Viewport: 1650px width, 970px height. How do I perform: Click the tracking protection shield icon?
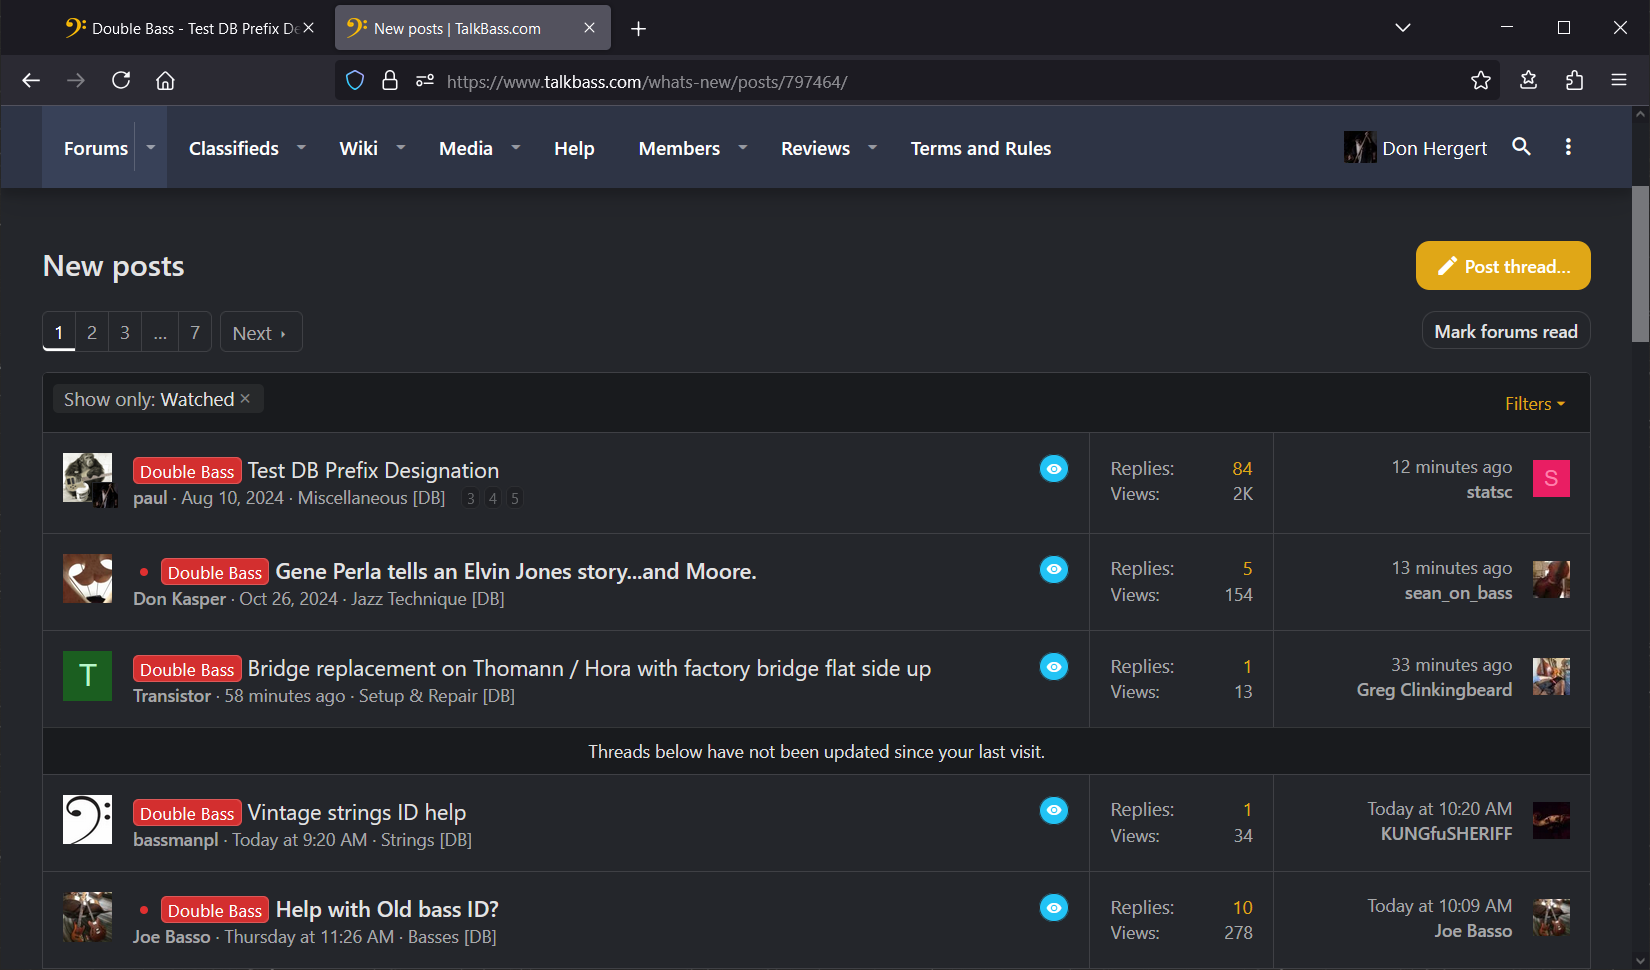[355, 80]
